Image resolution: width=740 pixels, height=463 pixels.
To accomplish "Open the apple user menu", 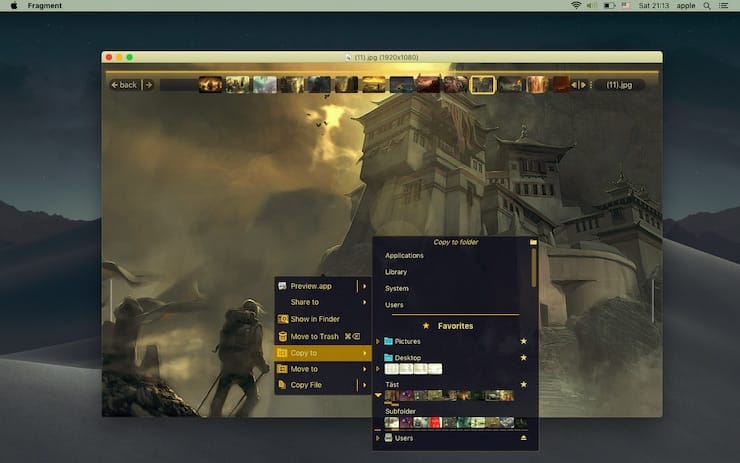I will click(x=686, y=6).
